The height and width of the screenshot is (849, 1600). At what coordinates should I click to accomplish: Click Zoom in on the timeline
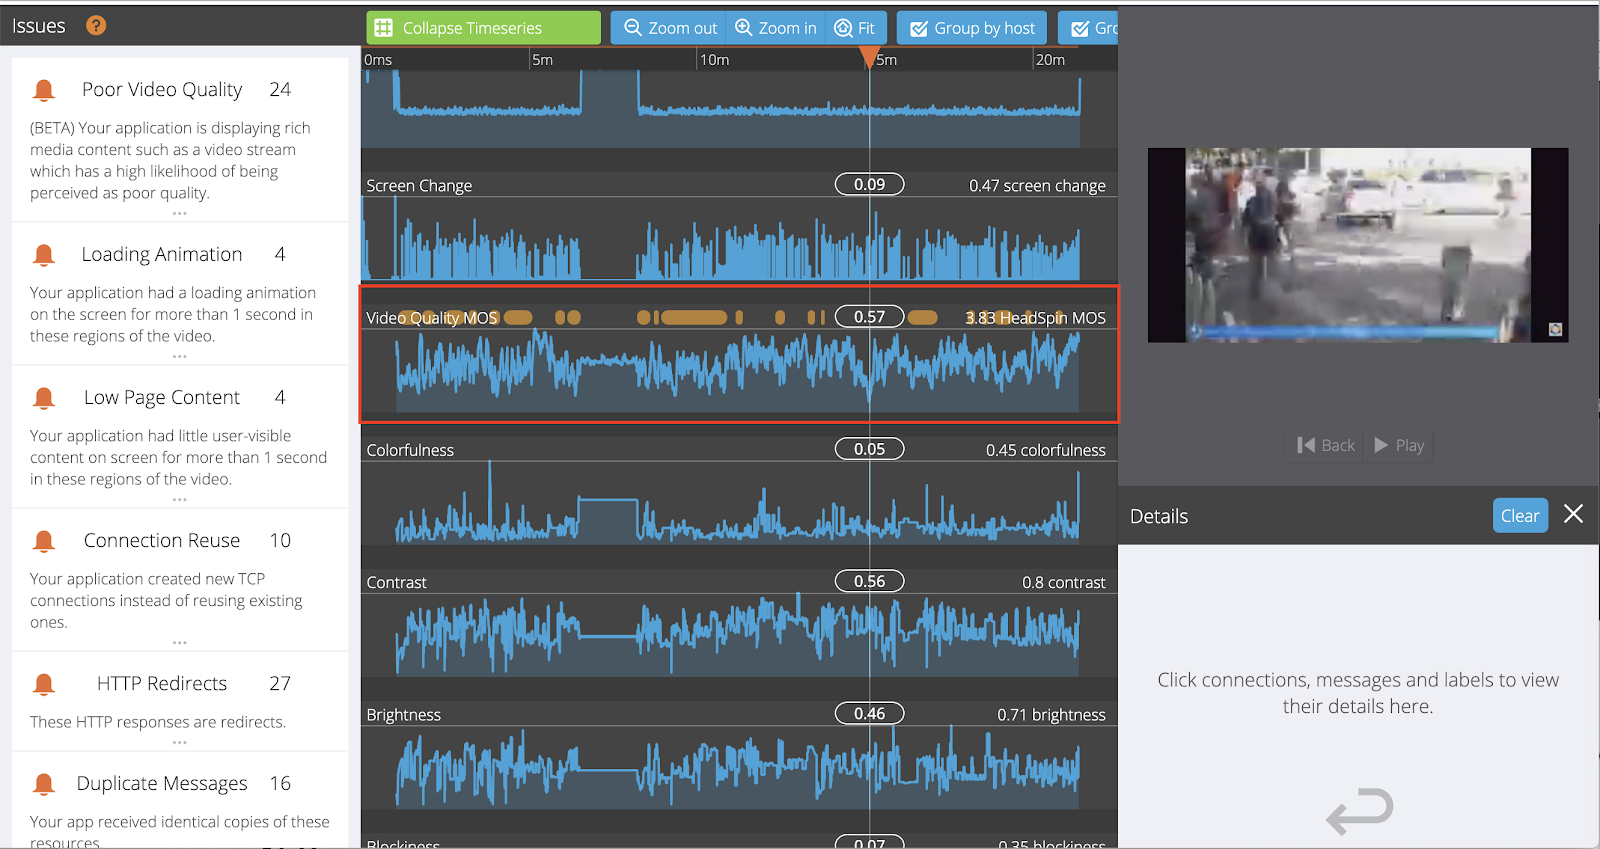(776, 28)
